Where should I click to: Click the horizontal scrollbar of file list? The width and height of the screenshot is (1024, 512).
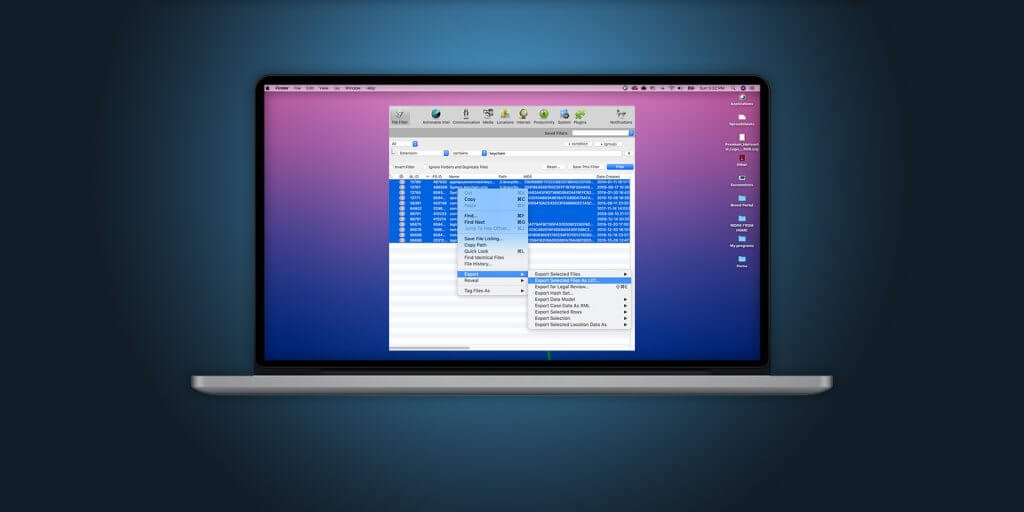430,348
